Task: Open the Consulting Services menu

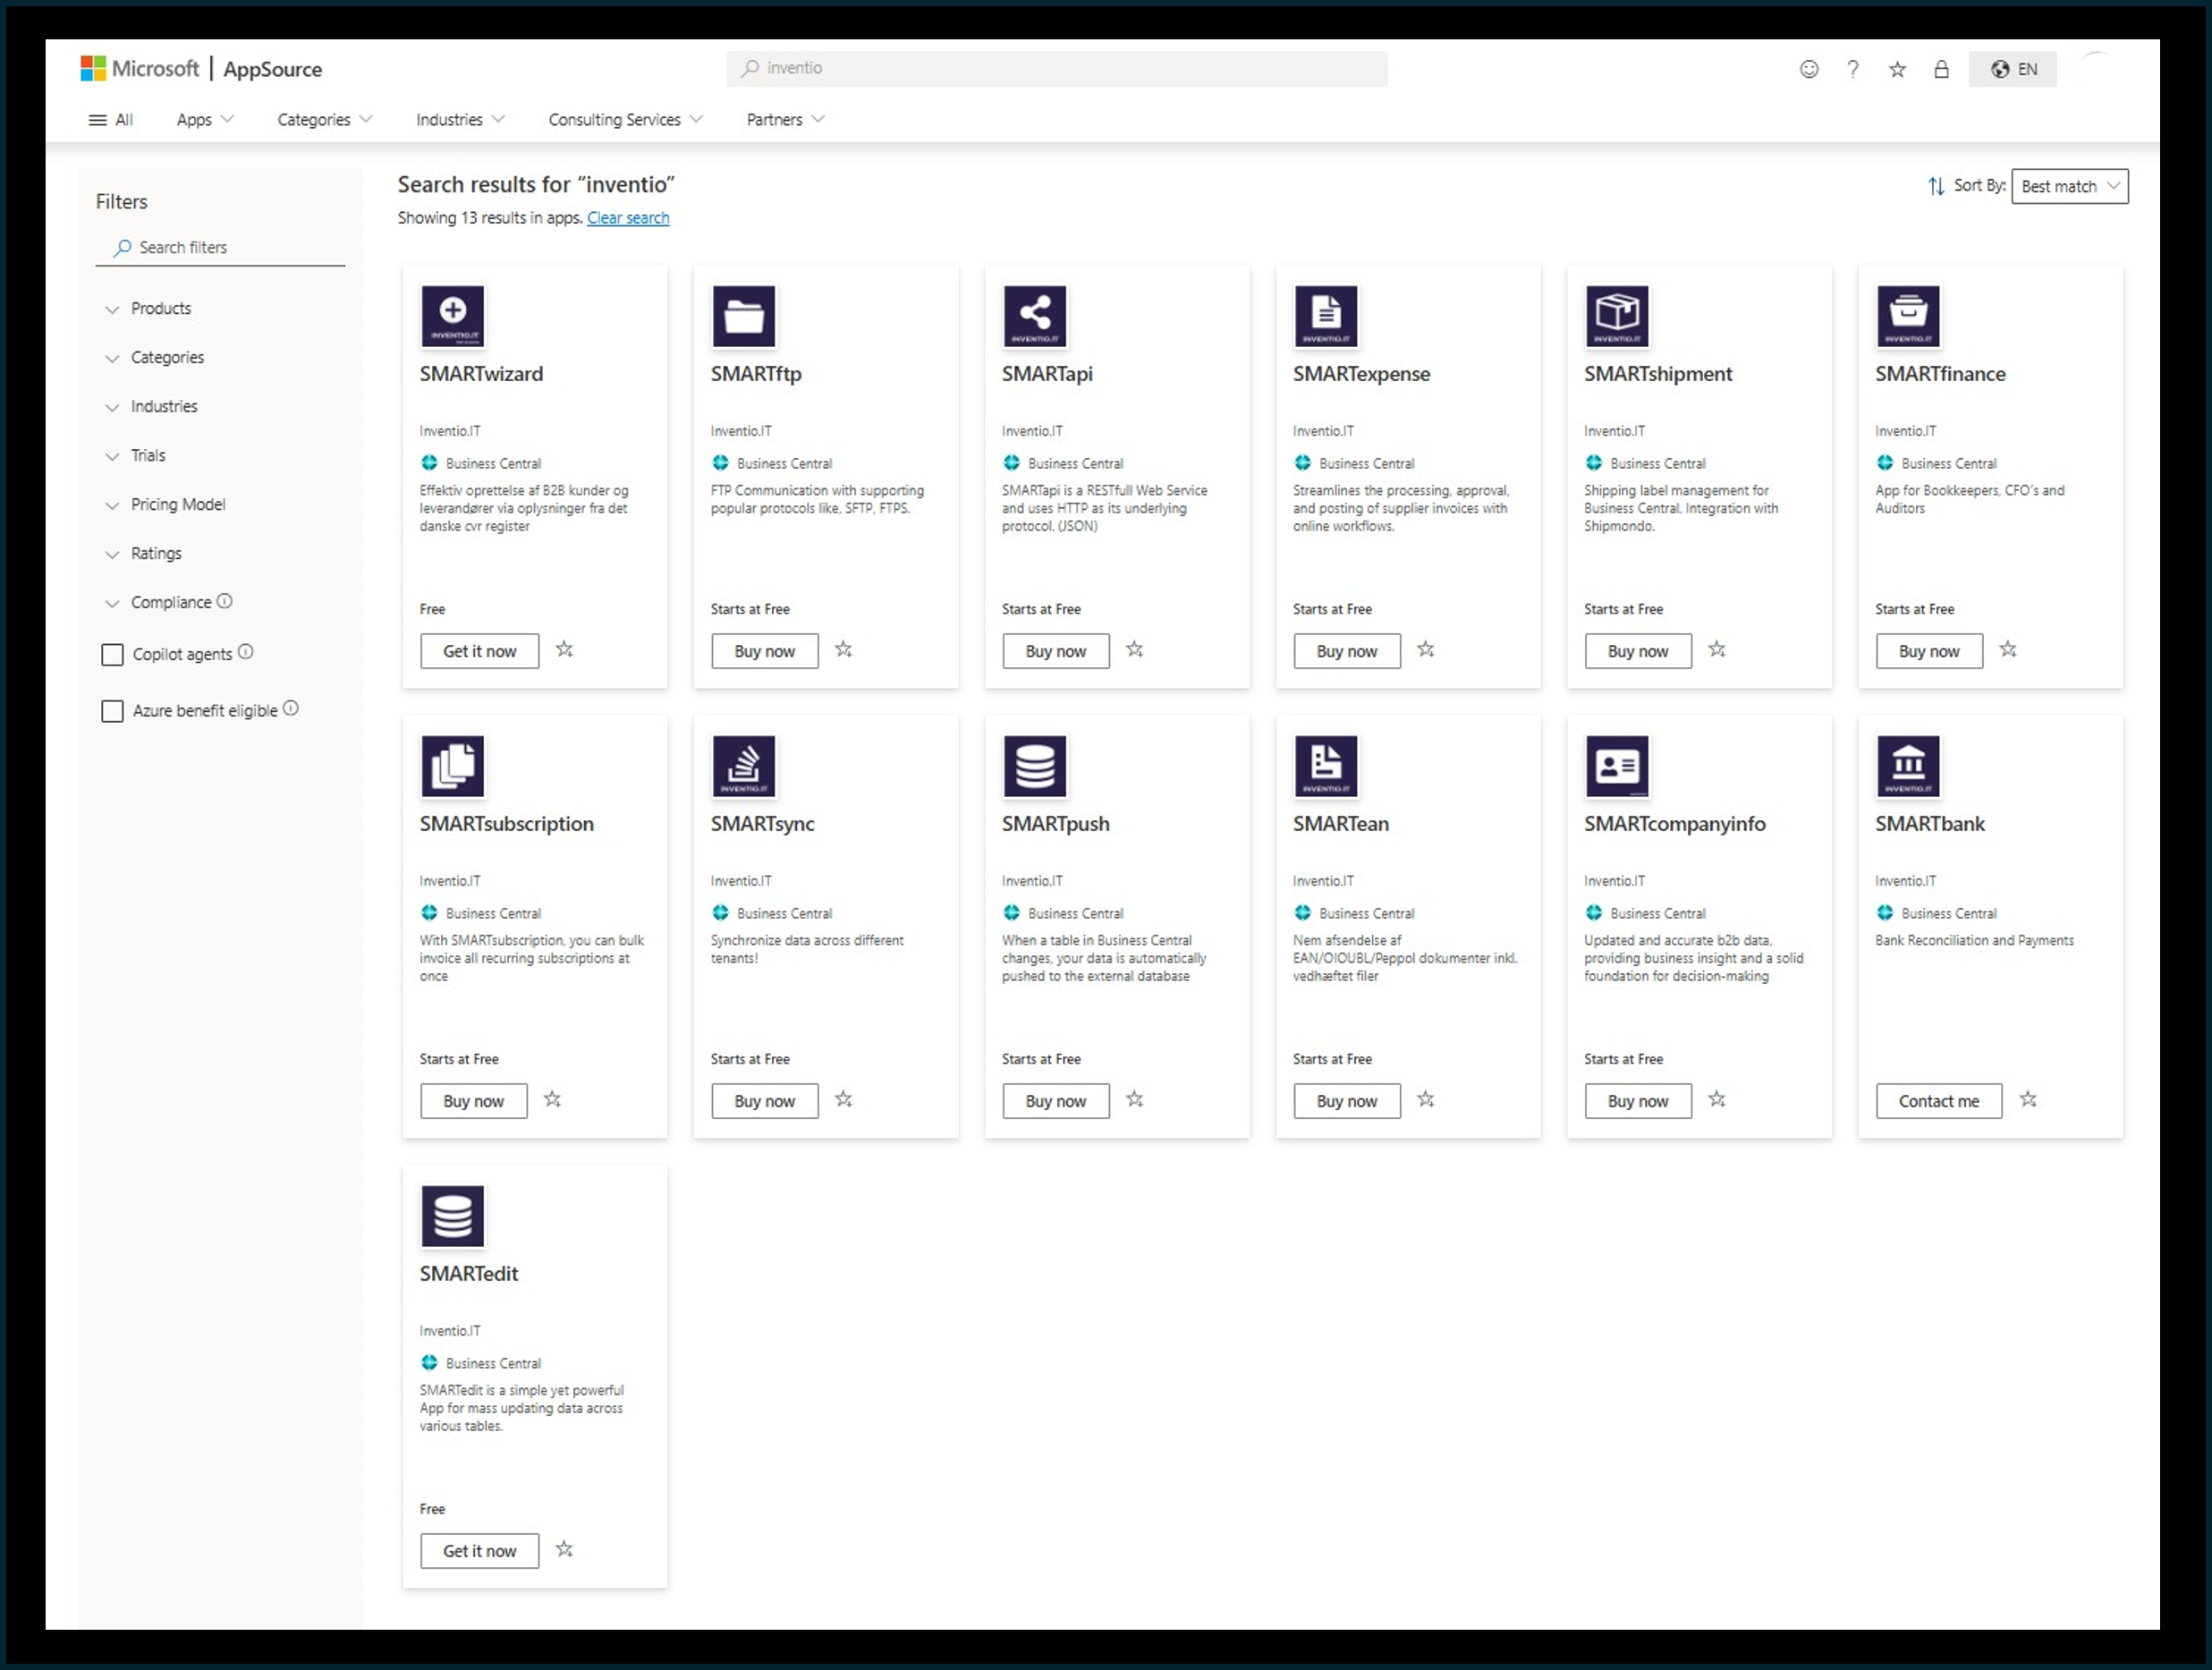Action: (x=625, y=120)
